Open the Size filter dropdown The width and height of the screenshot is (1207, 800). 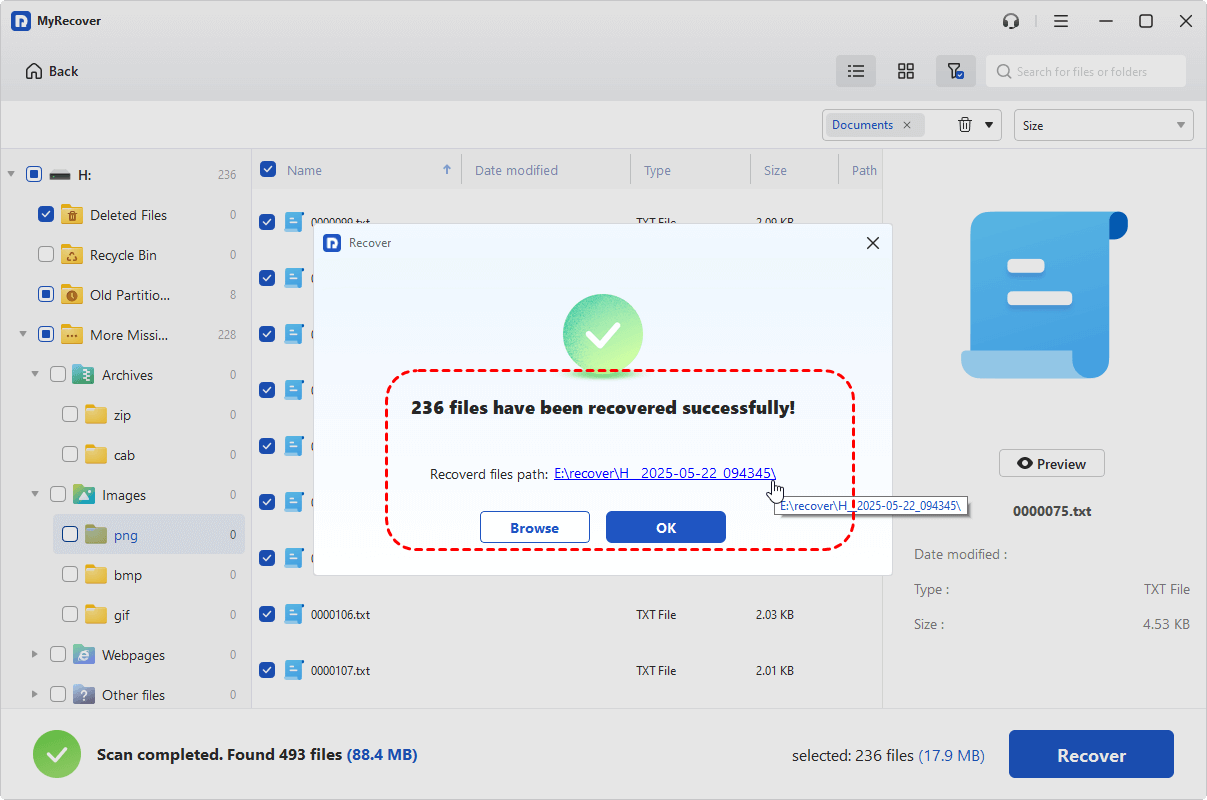[1104, 125]
